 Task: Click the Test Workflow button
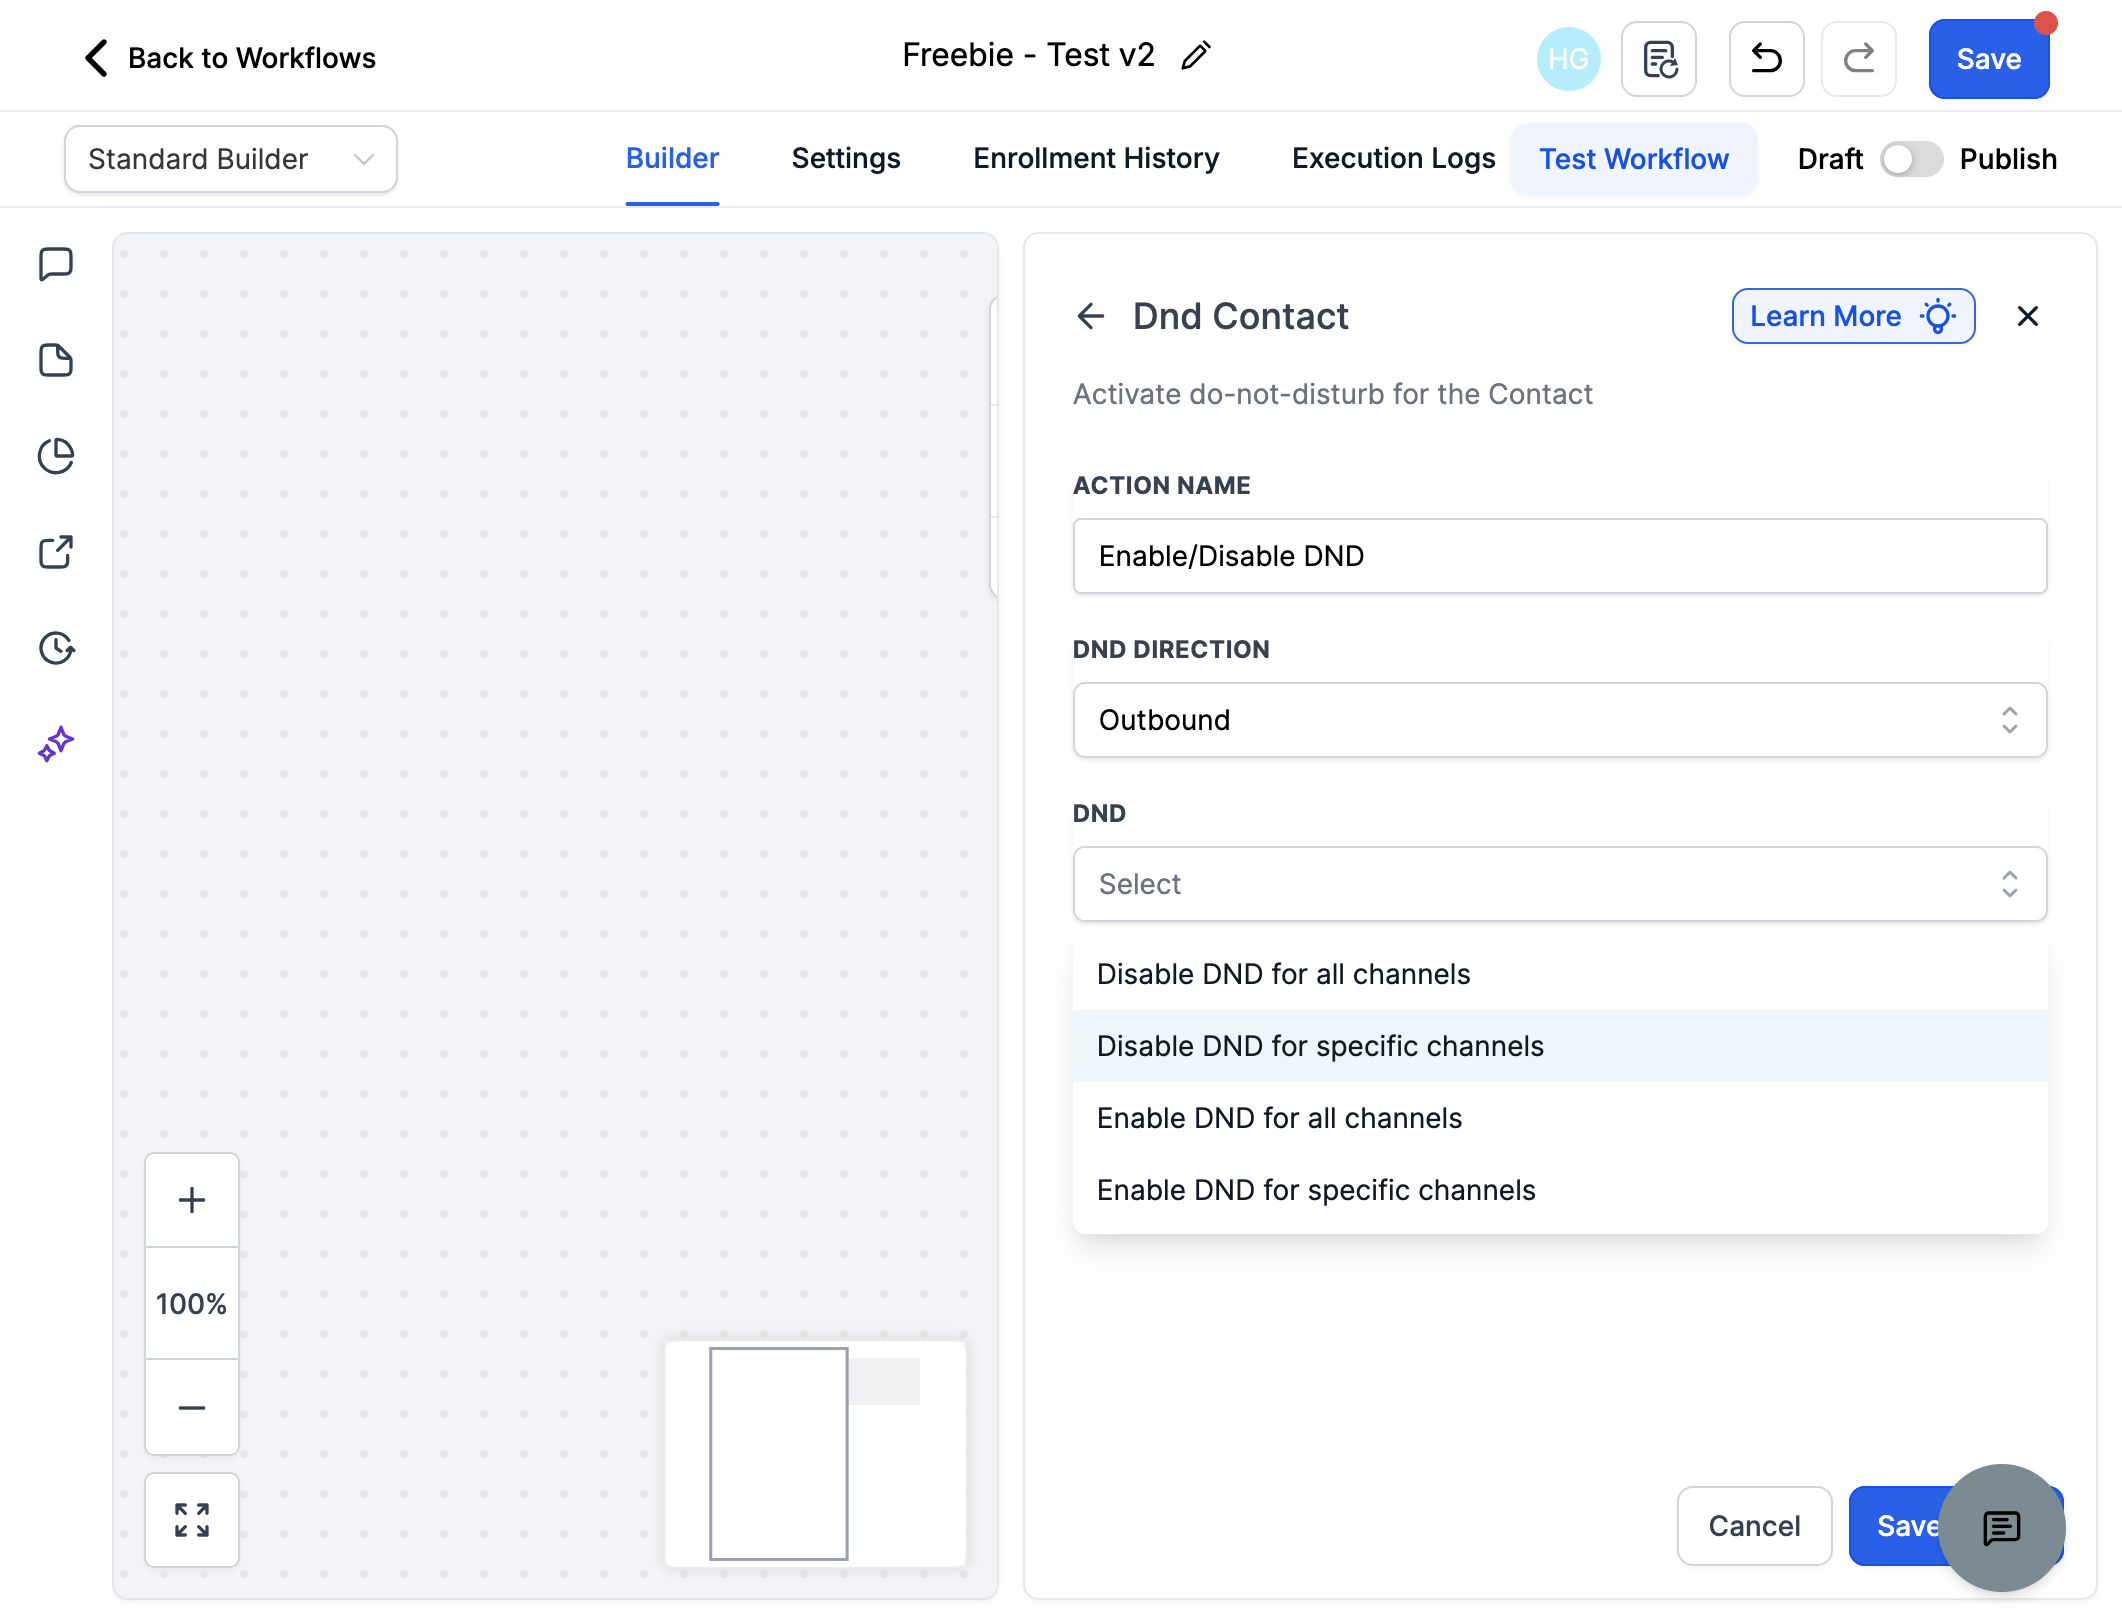[1634, 159]
